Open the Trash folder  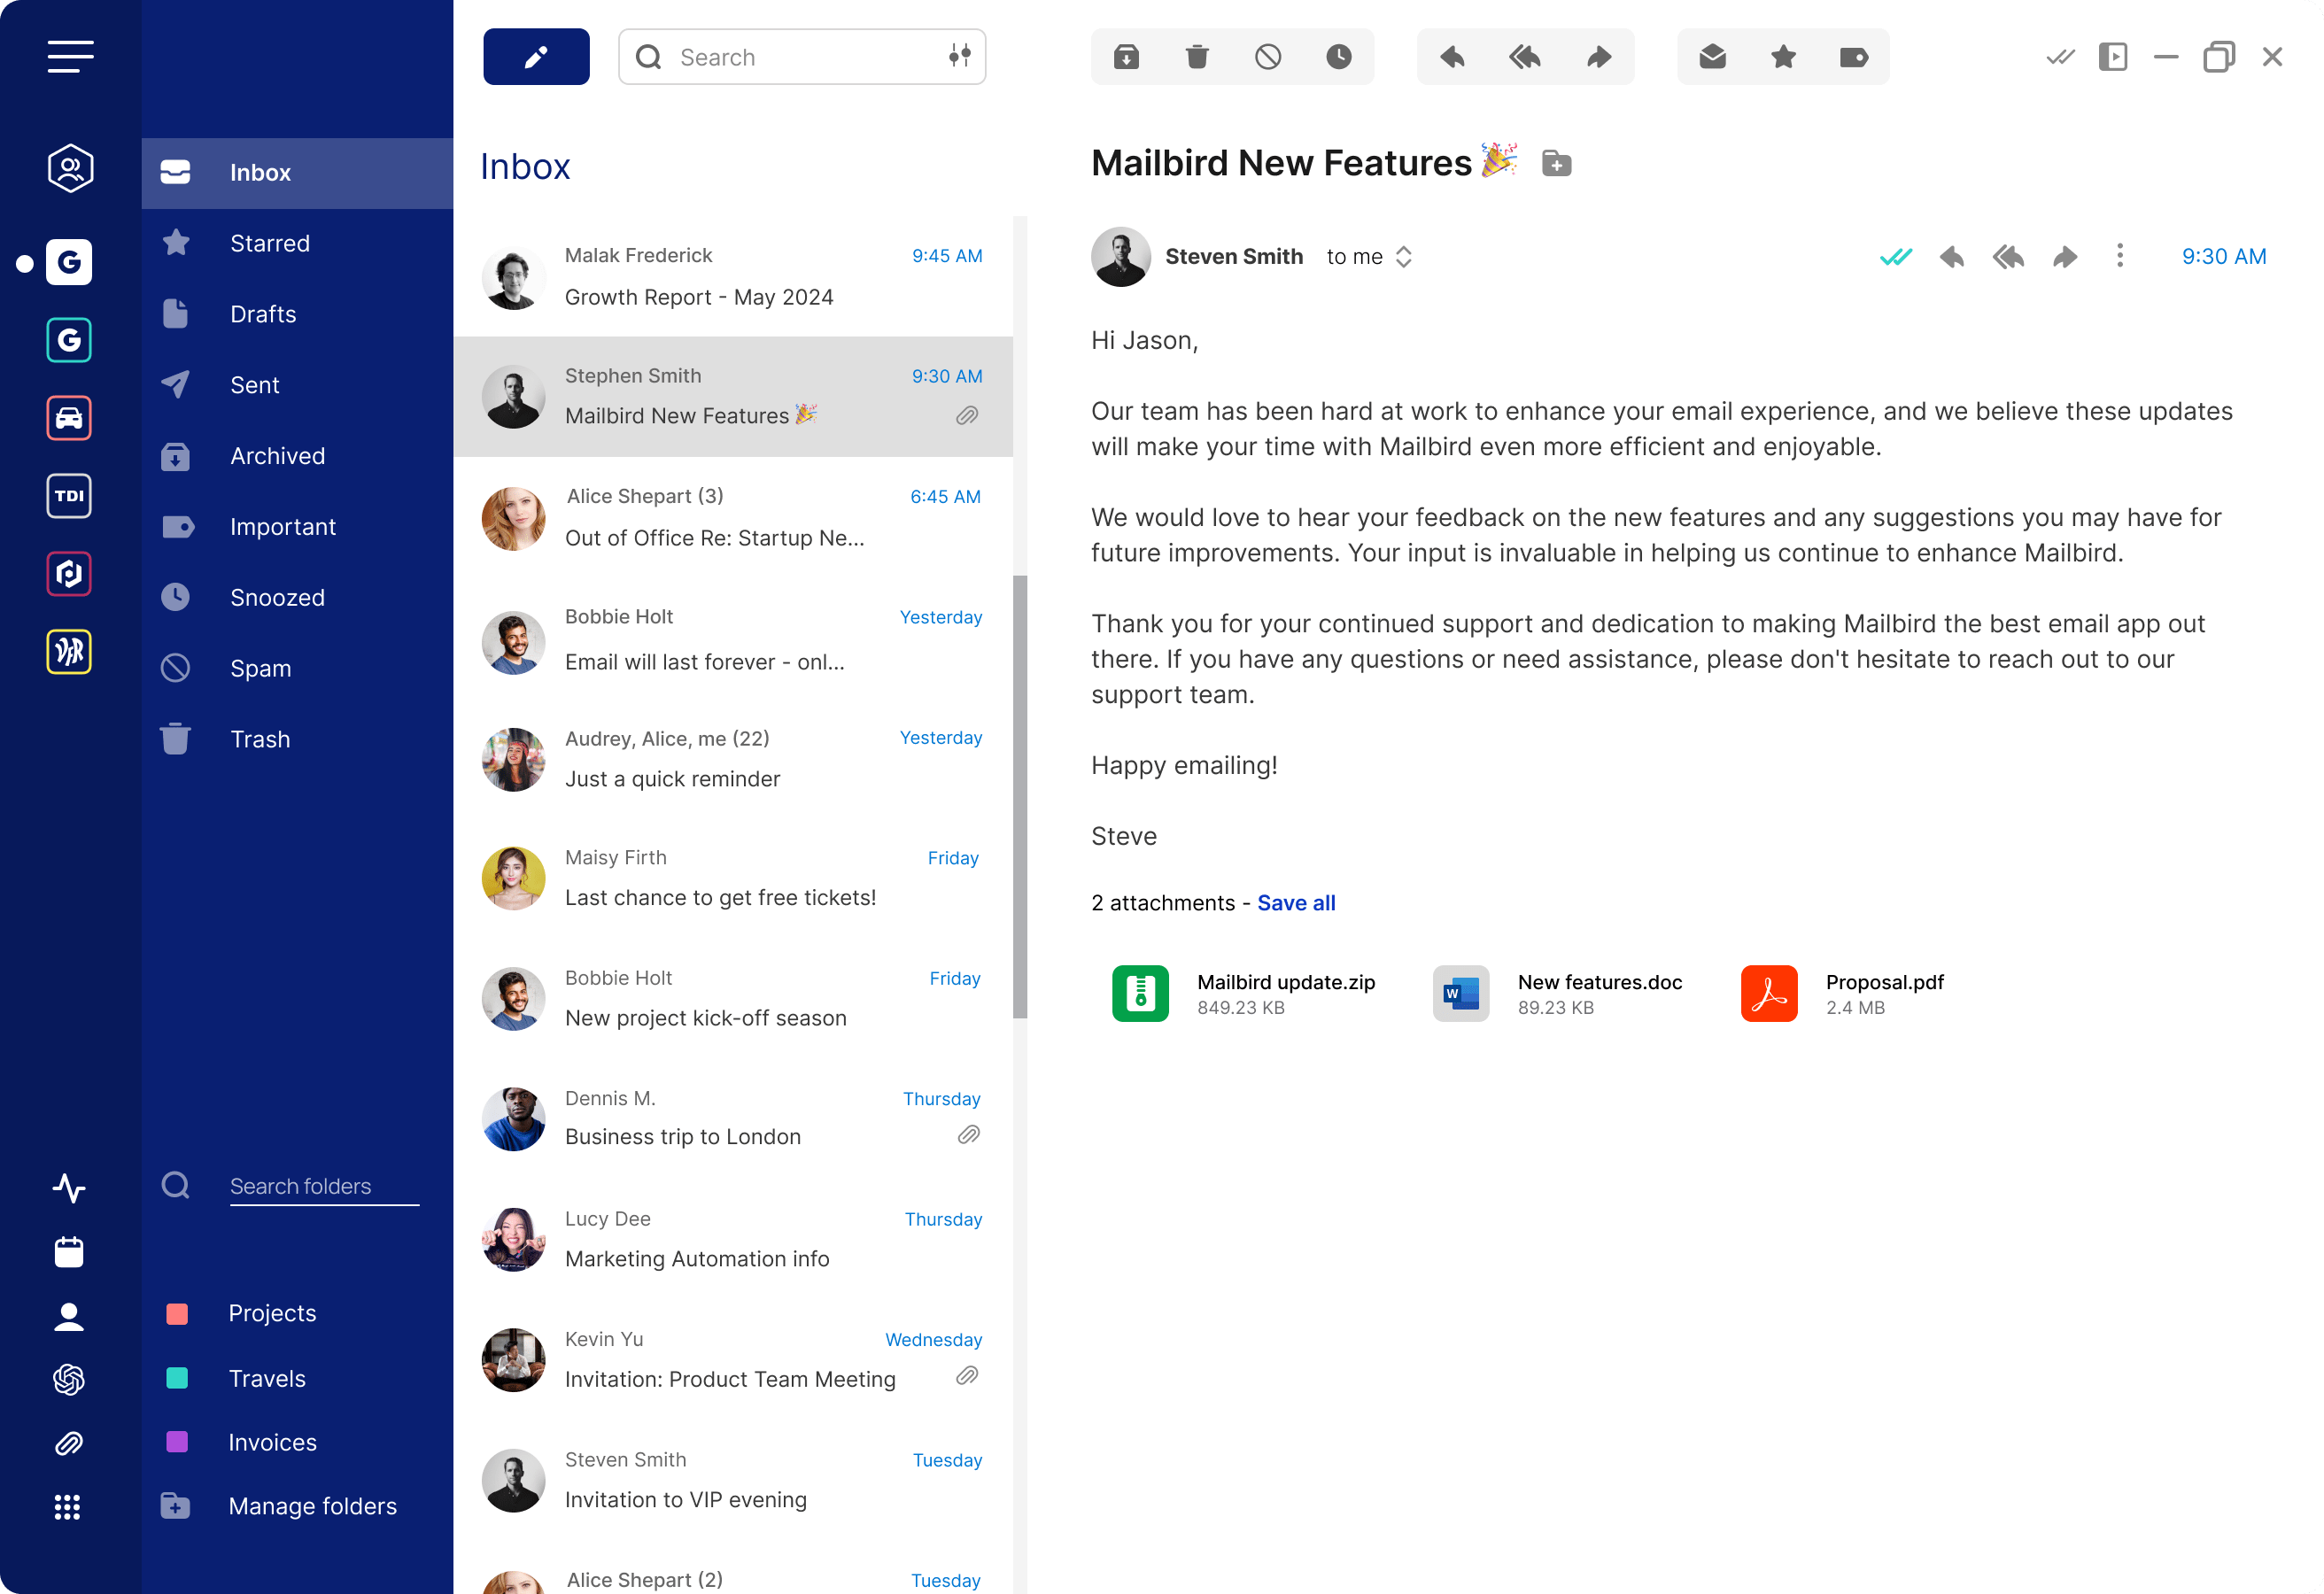297,740
